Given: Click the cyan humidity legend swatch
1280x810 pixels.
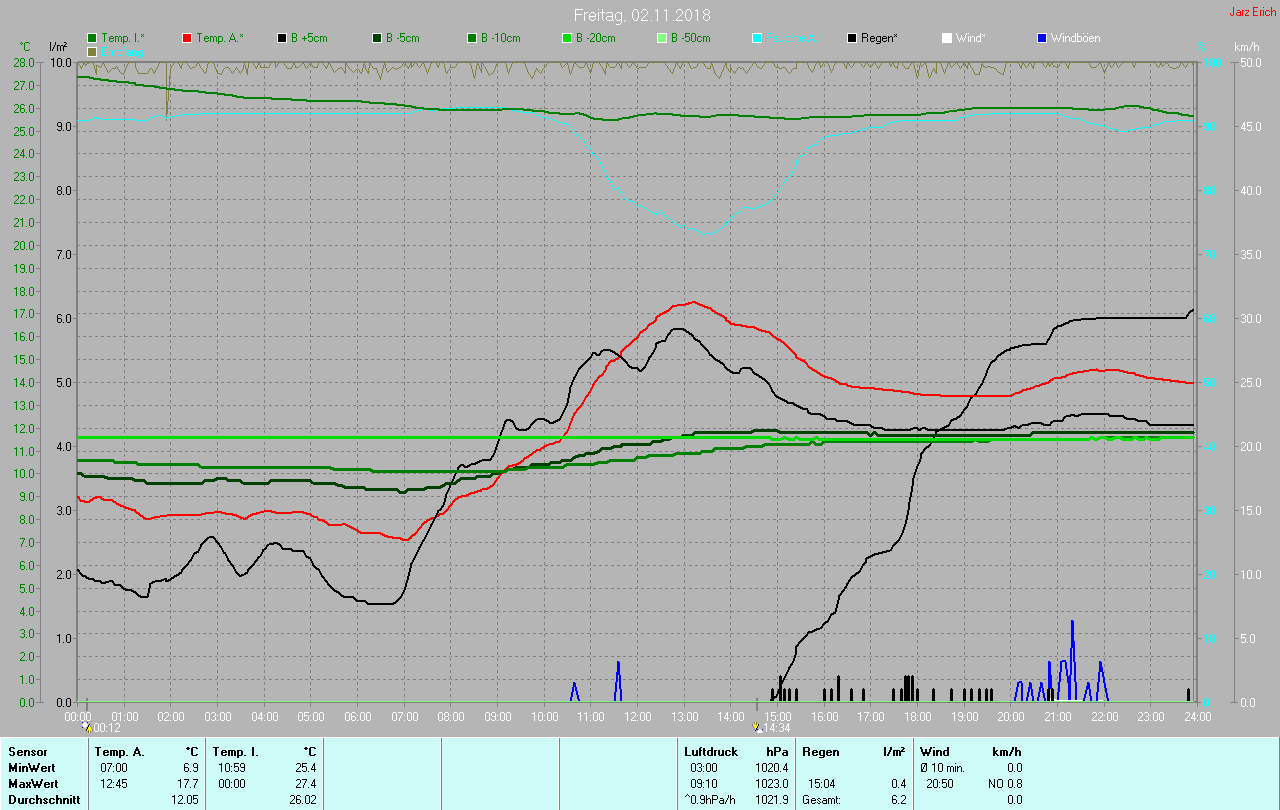Looking at the screenshot, I should click(757, 38).
